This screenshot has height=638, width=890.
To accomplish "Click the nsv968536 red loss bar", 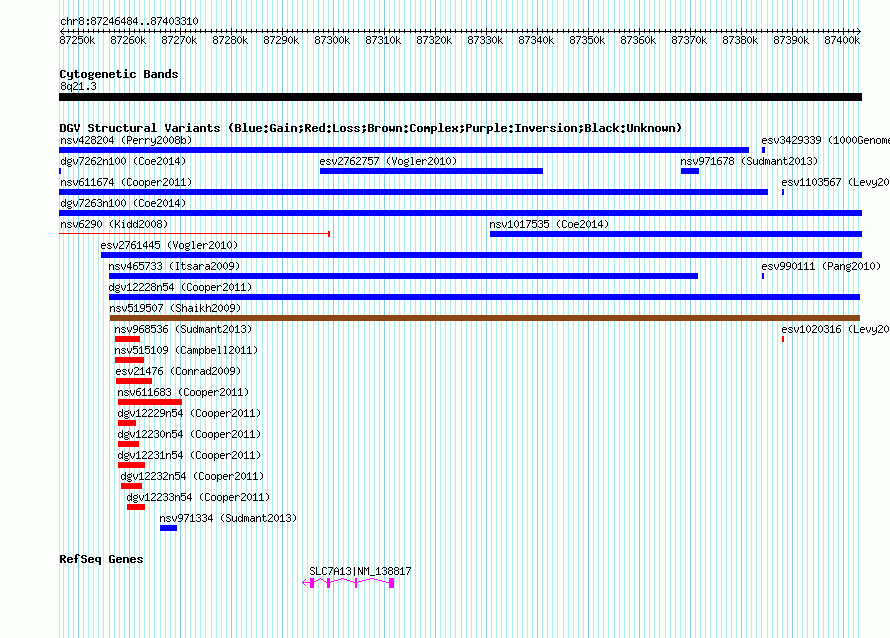I will [127, 339].
